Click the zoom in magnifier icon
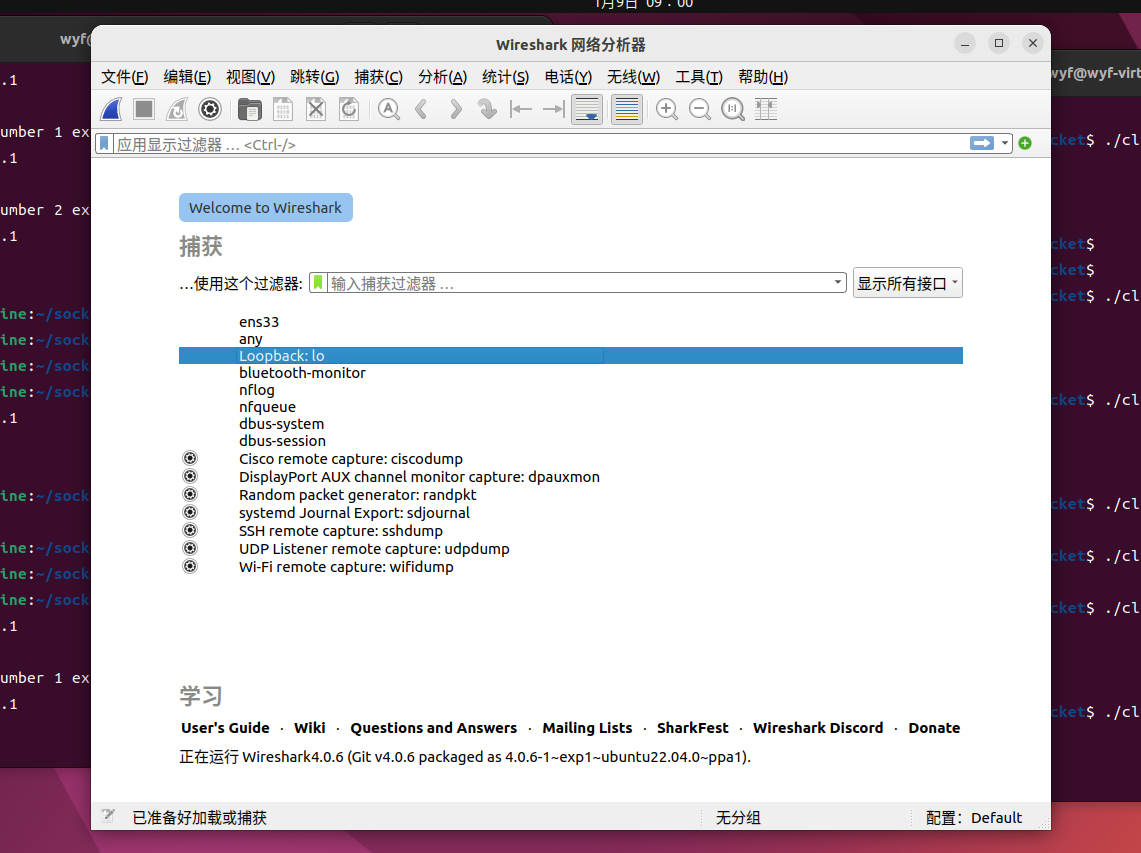1141x853 pixels. click(x=667, y=109)
